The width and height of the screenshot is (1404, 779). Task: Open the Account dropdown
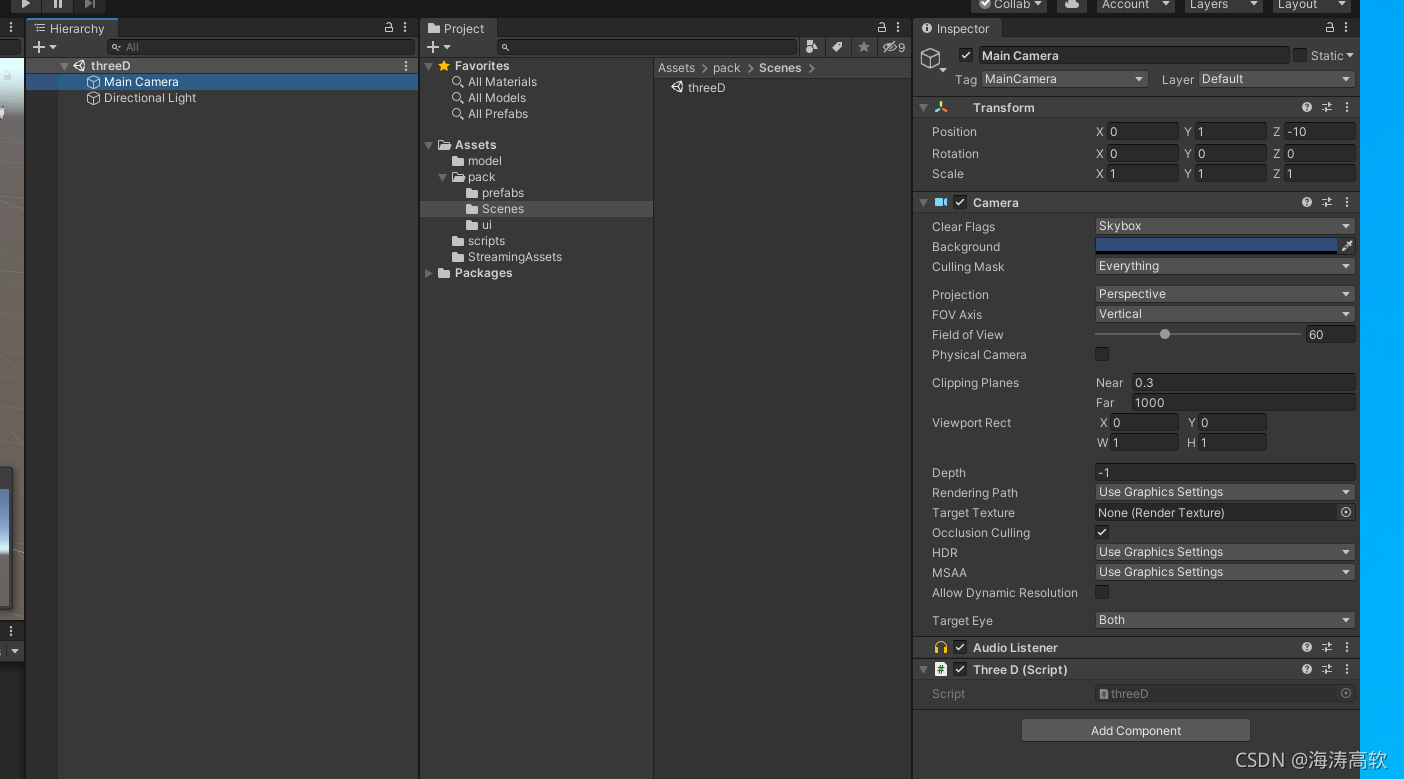tap(1134, 5)
